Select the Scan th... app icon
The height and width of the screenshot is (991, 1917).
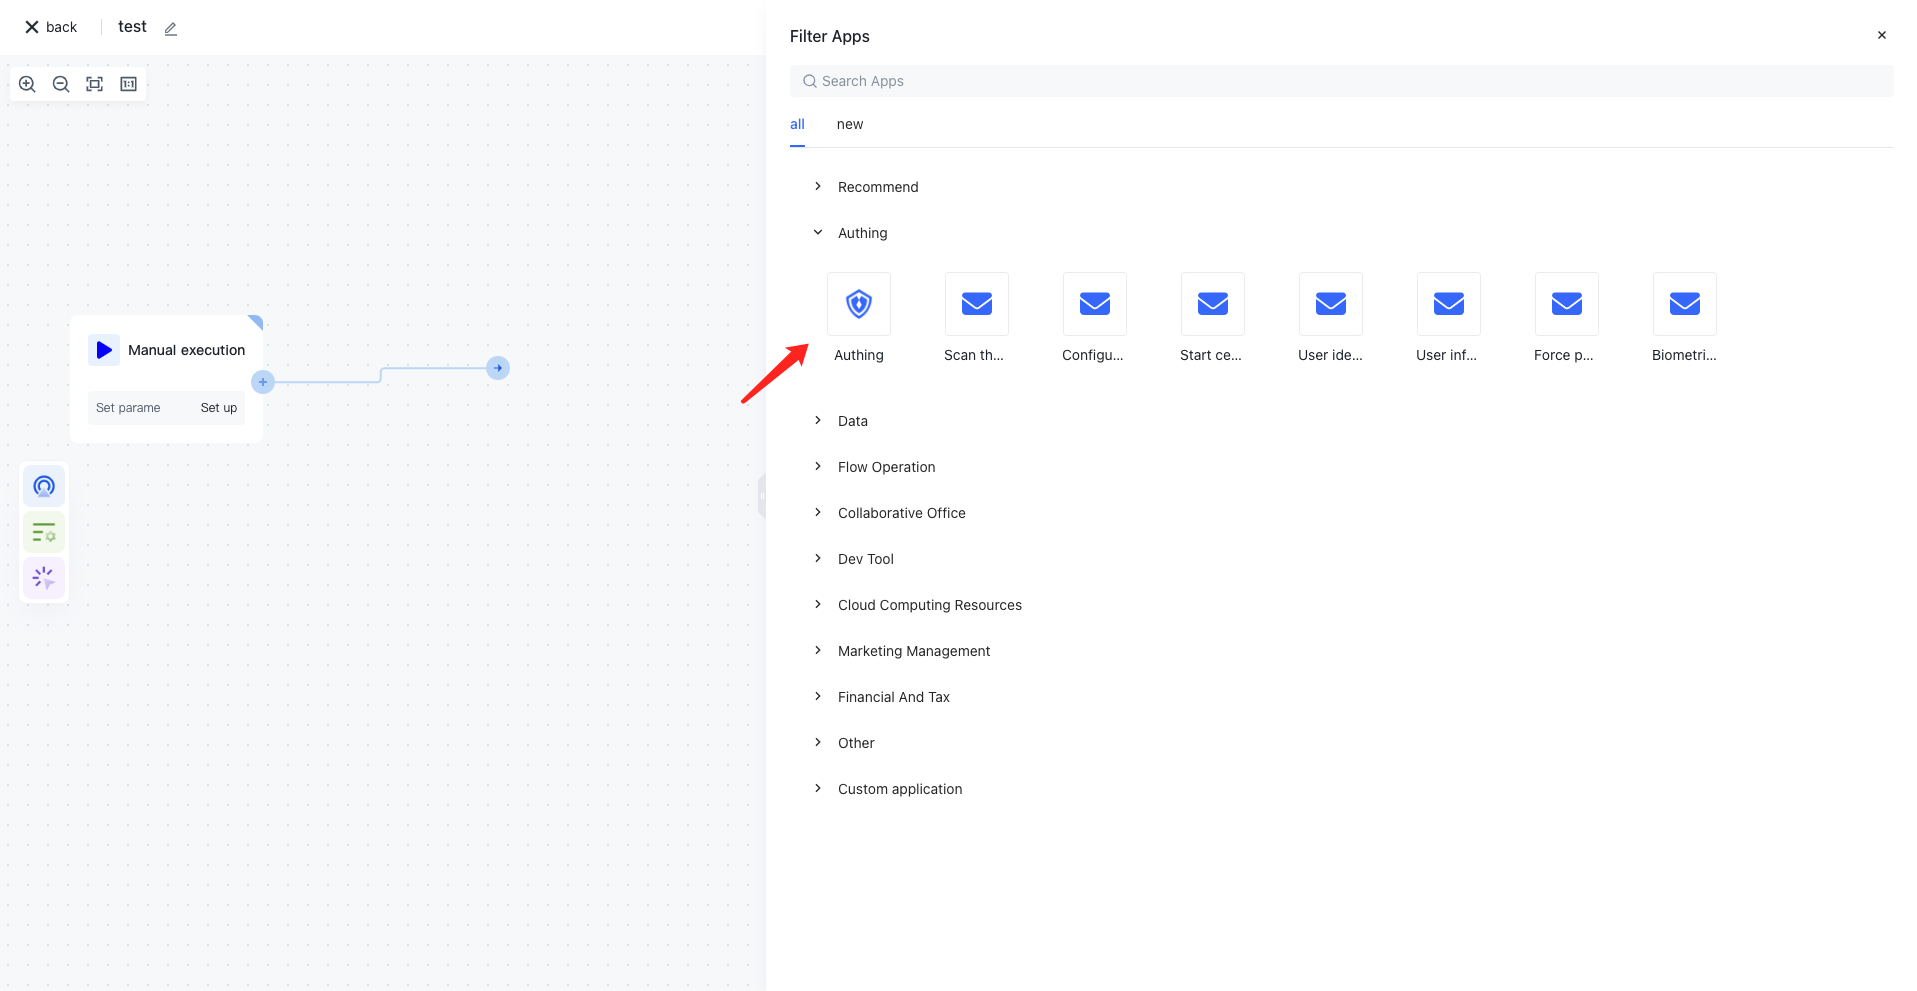point(976,304)
